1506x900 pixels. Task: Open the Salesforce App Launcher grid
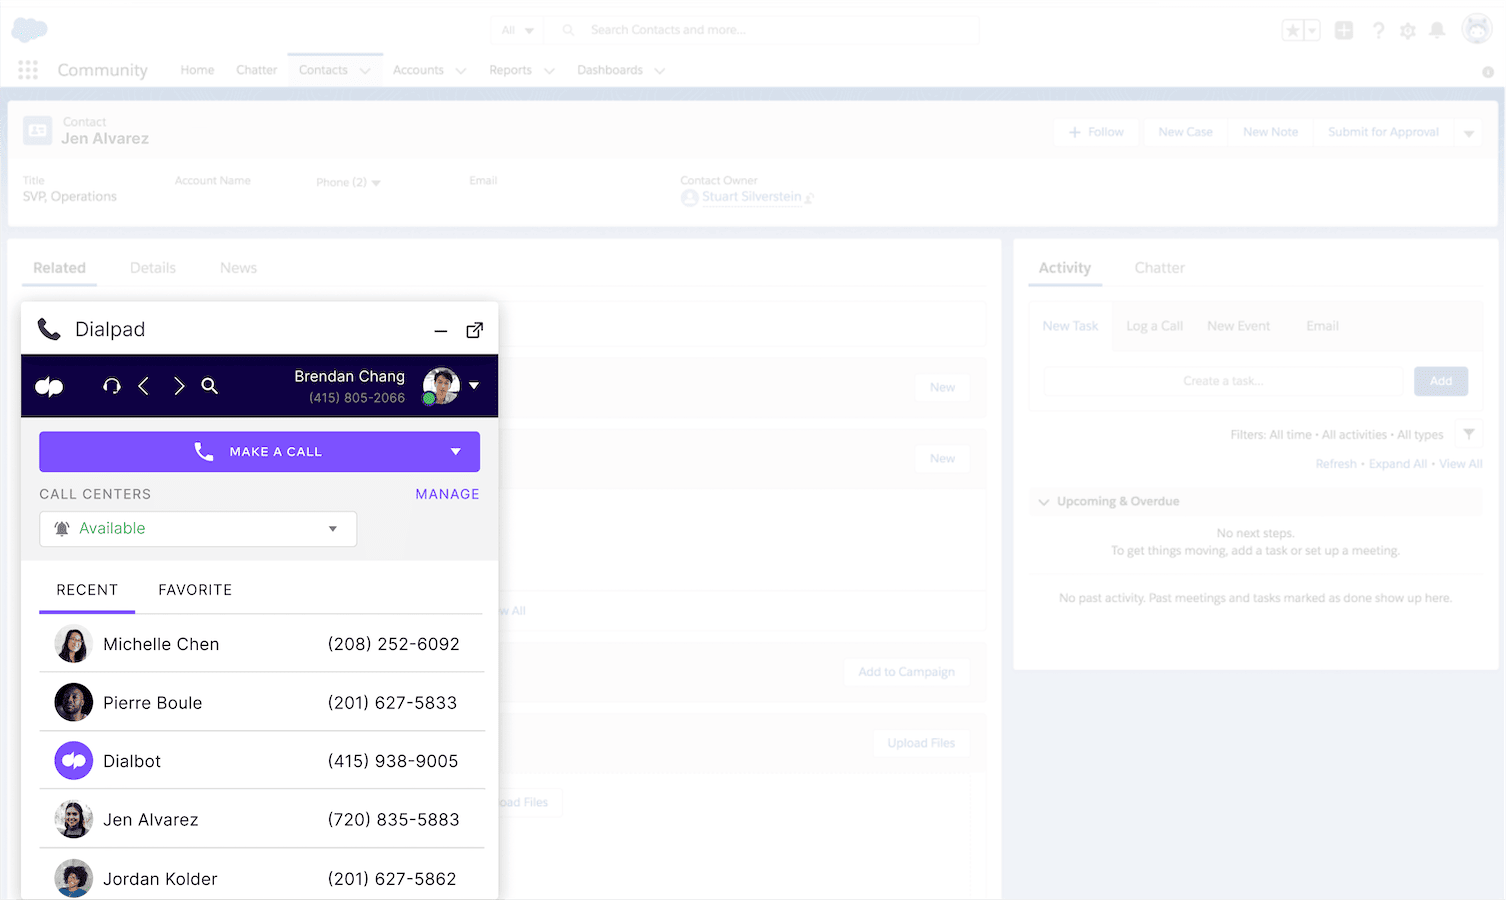27,69
